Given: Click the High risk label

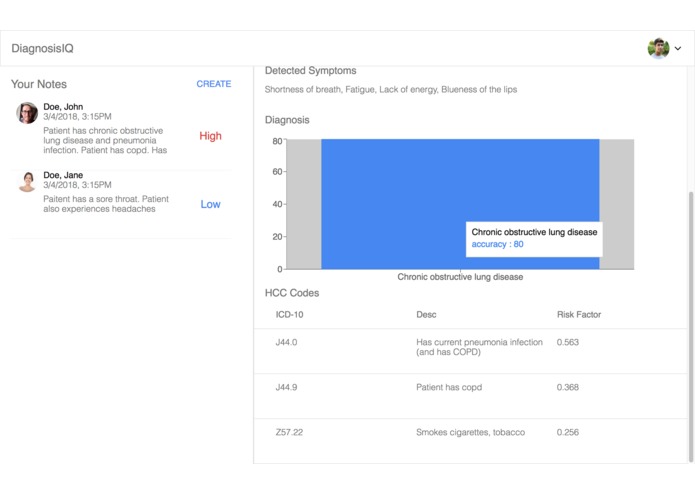Looking at the screenshot, I should pyautogui.click(x=210, y=136).
